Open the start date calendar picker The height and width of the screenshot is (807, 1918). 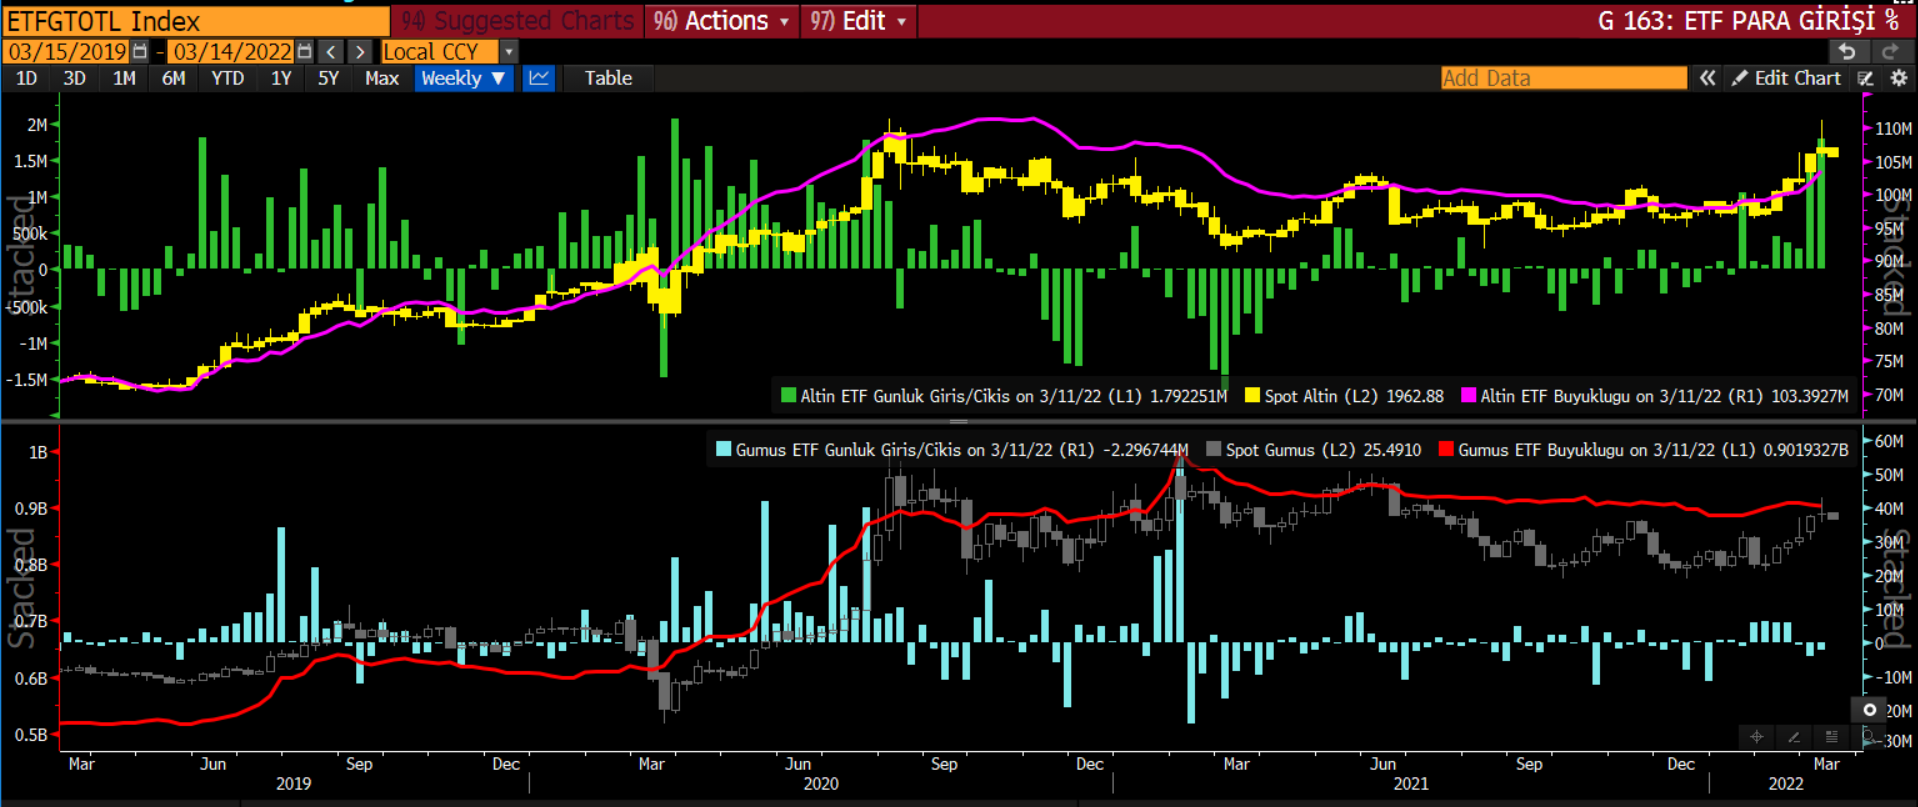point(140,51)
